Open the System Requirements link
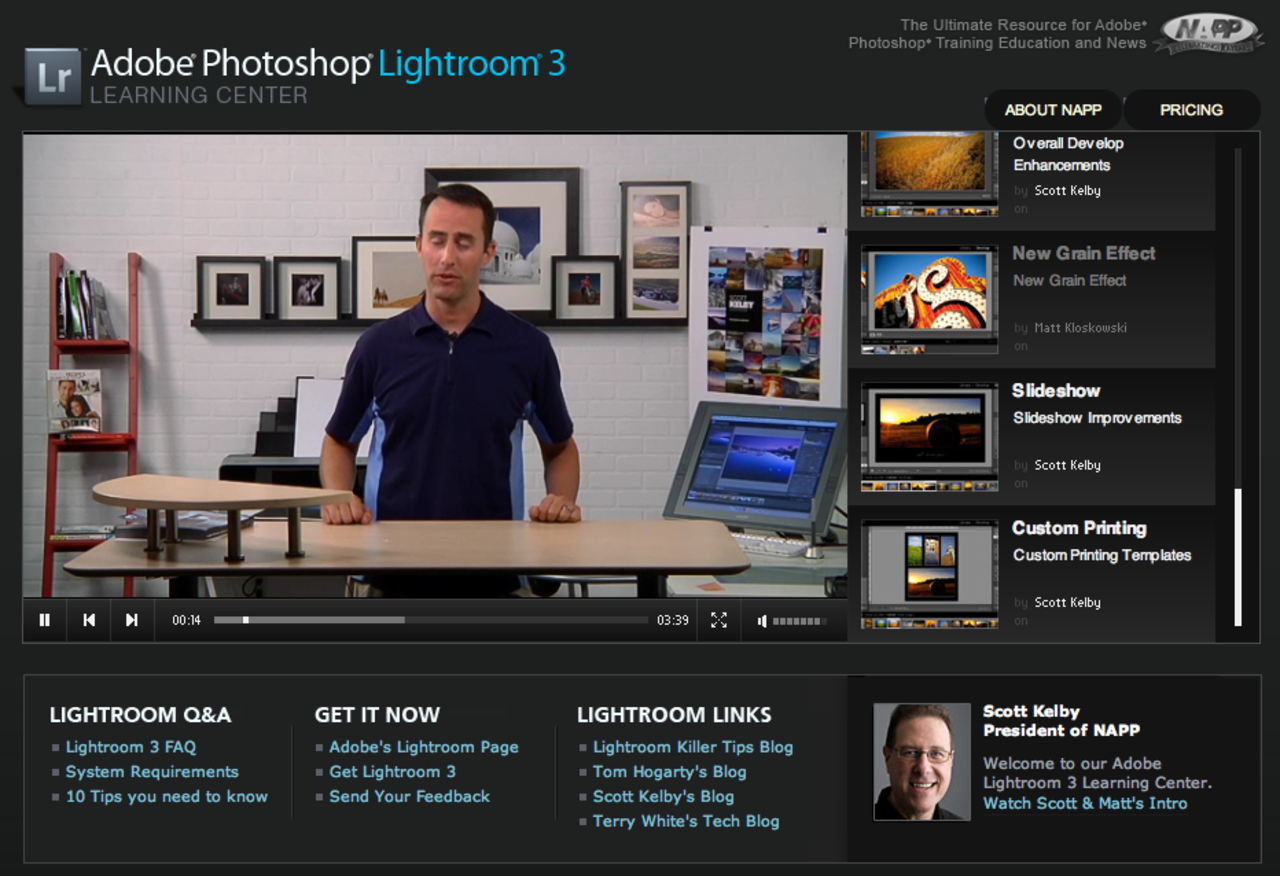This screenshot has height=876, width=1280. [152, 772]
